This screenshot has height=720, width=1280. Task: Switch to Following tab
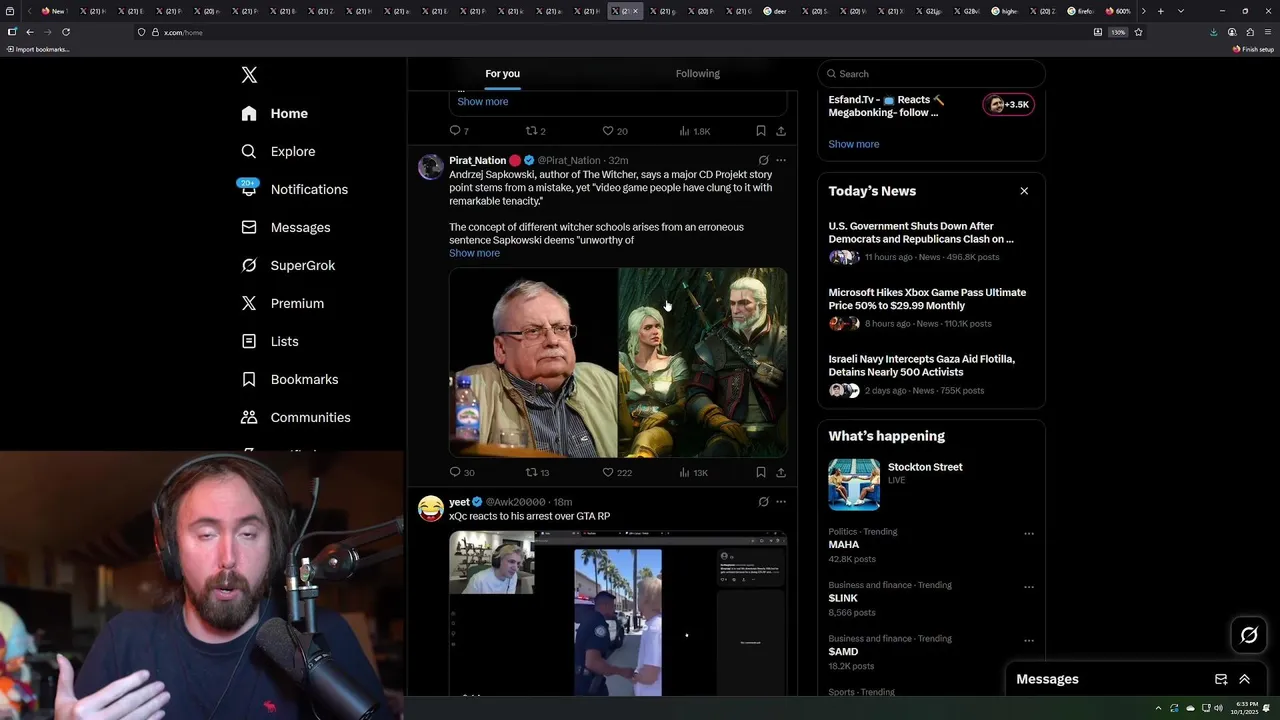point(698,74)
